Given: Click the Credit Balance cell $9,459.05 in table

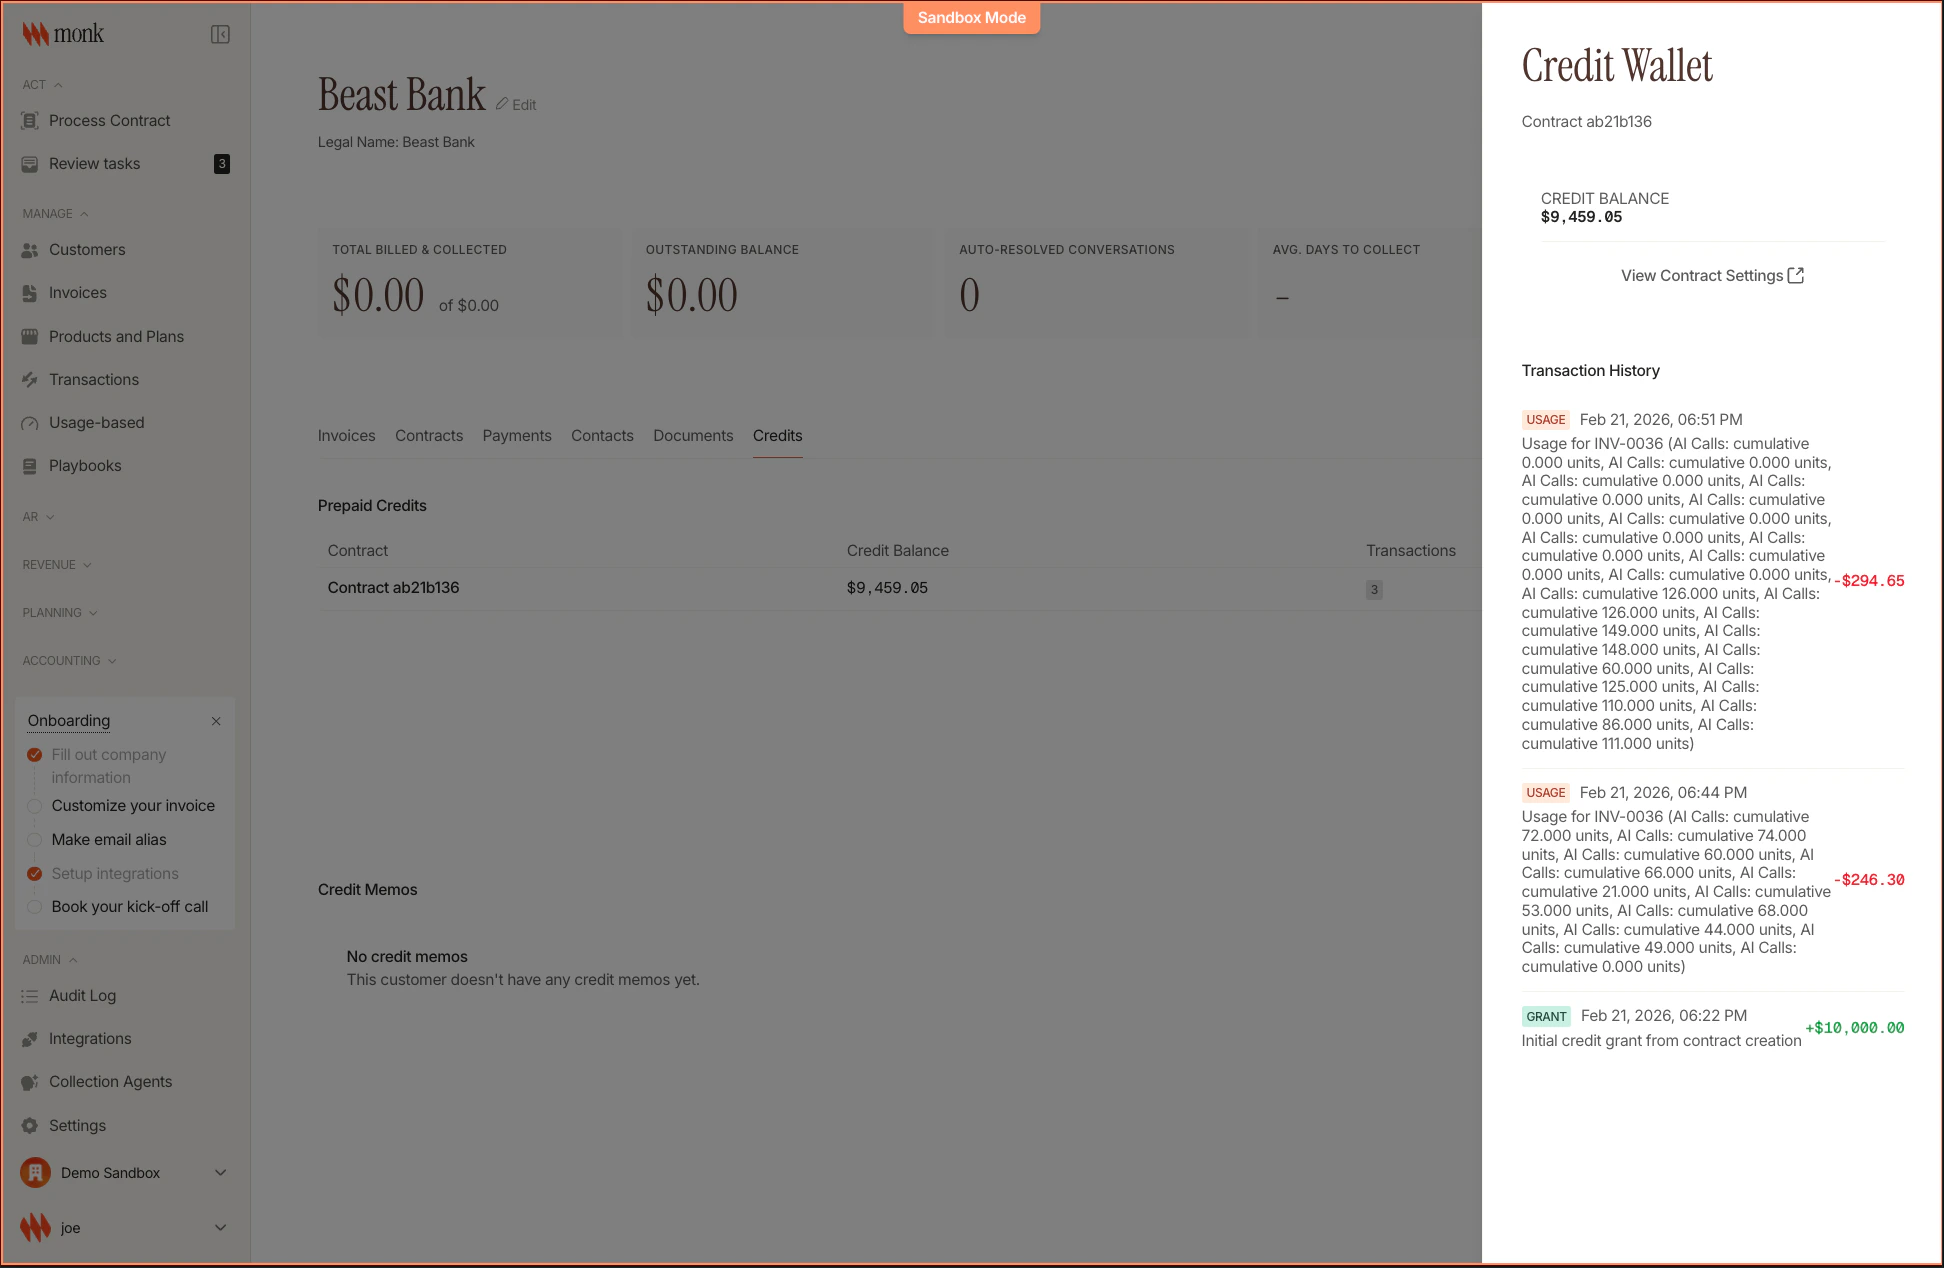Looking at the screenshot, I should click(x=887, y=588).
